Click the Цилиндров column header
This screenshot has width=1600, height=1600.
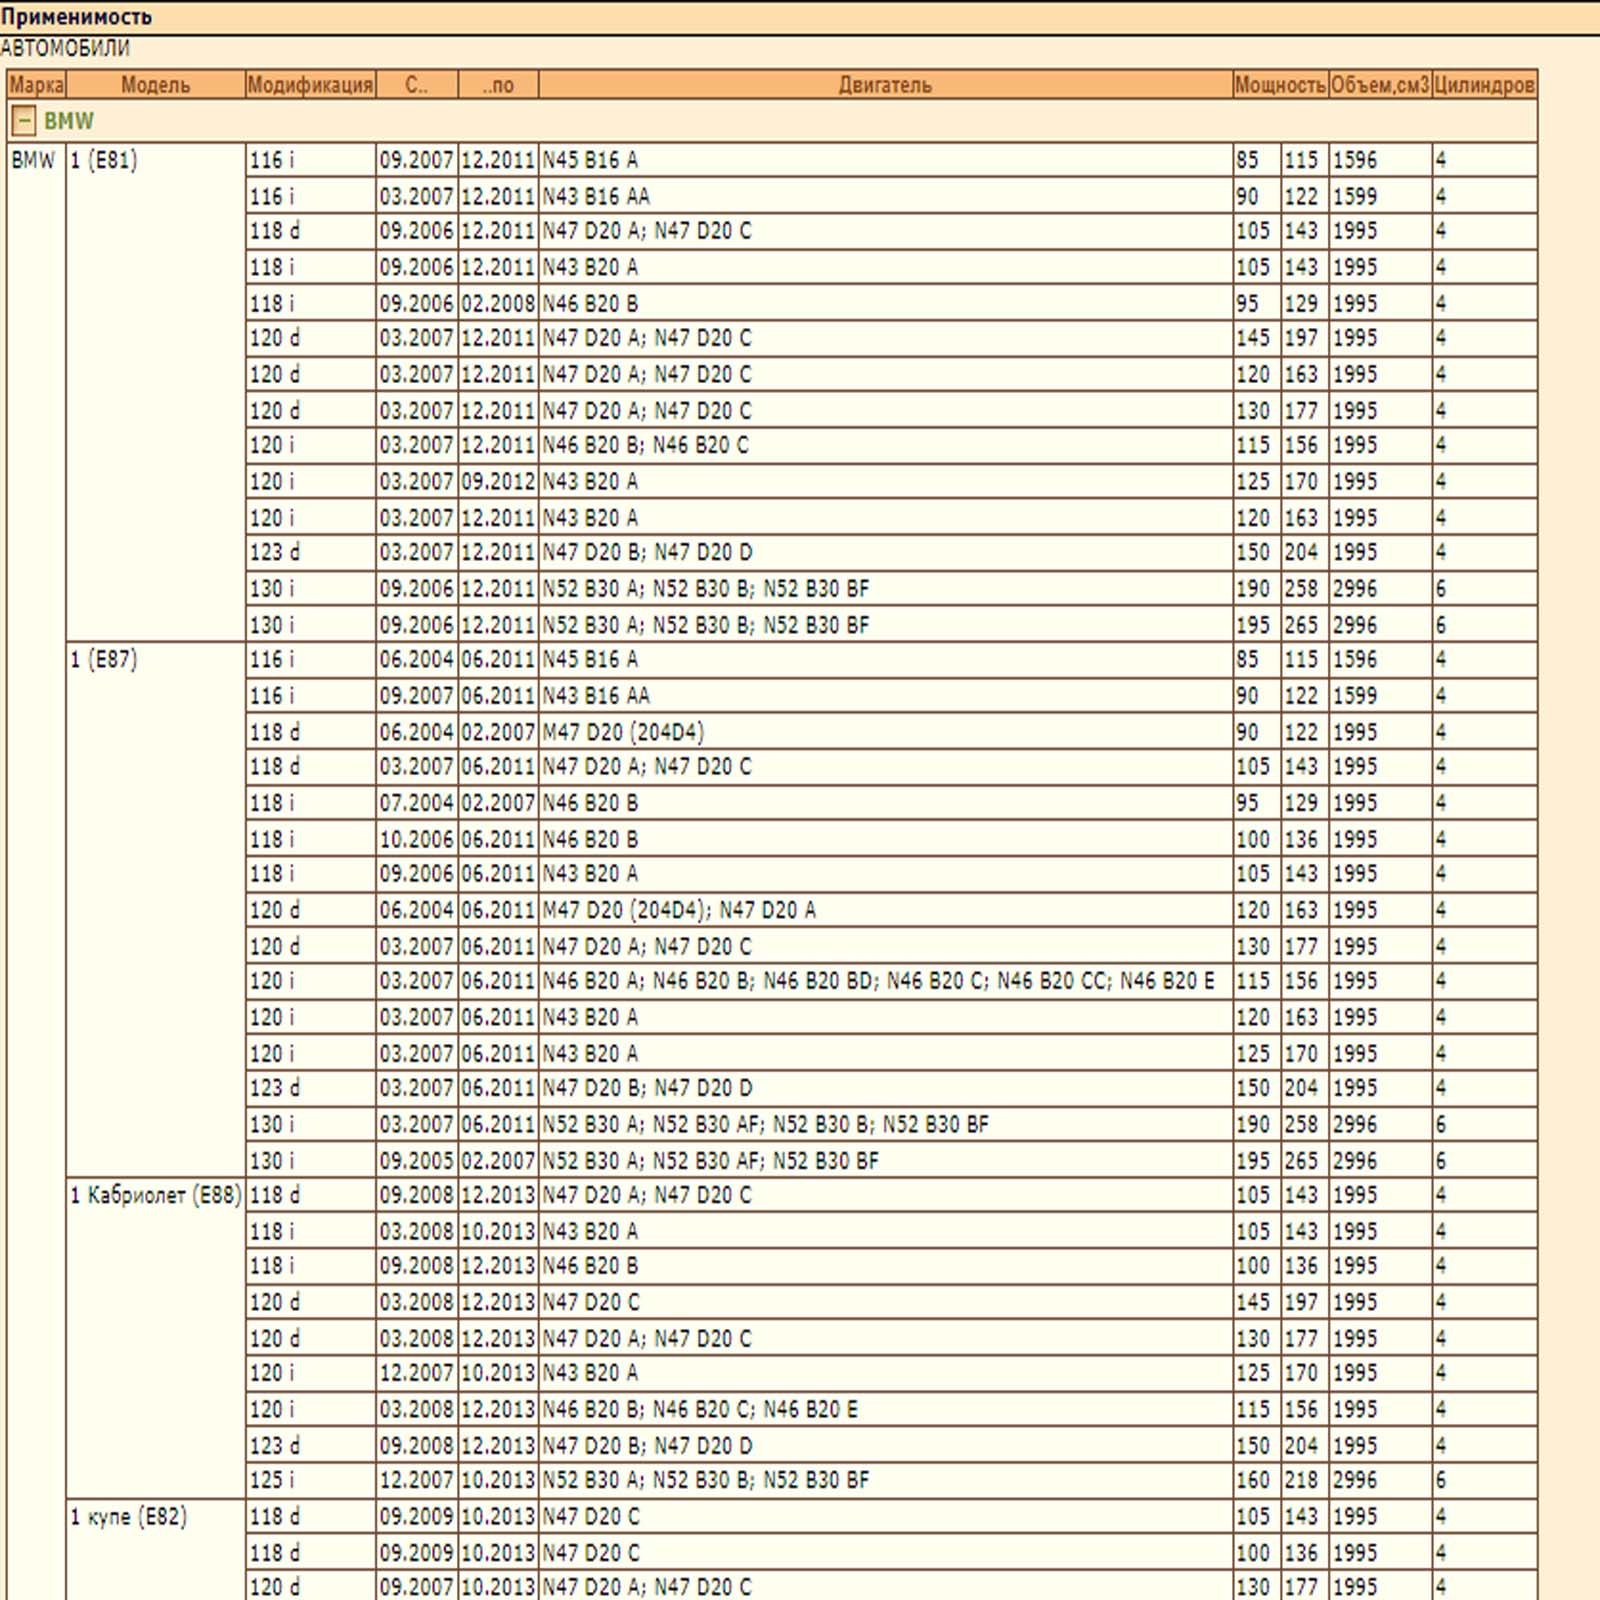tap(1483, 85)
